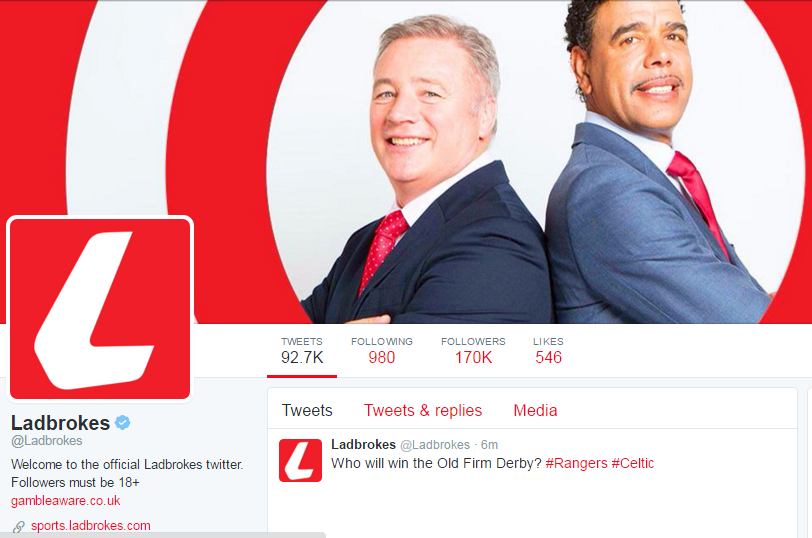Open the large Ladbrokes profile avatar
812x538 pixels.
[x=100, y=309]
